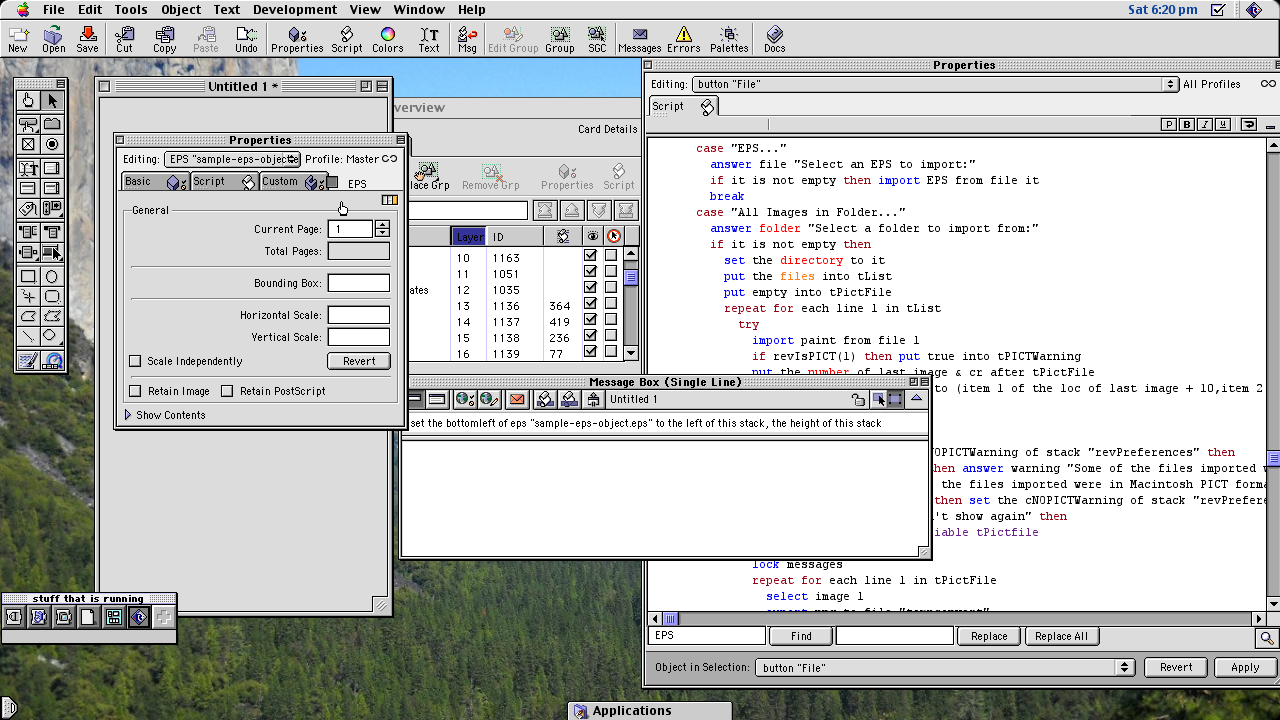Open the Editing button "File" dropdown
The image size is (1280, 720).
pos(935,85)
